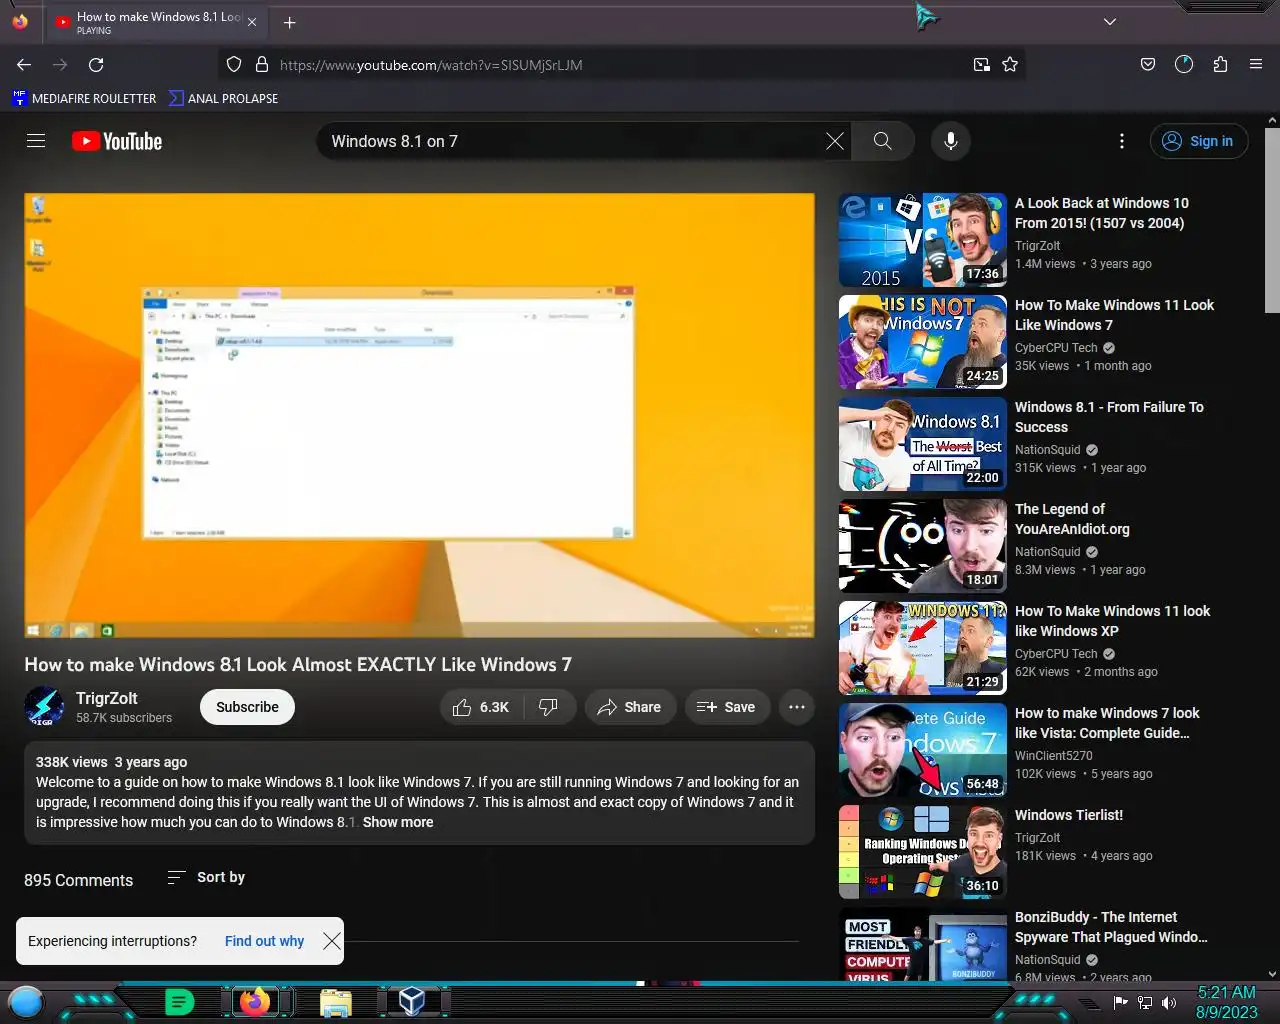
Task: Show hidden tray icons
Action: click(x=1090, y=1003)
